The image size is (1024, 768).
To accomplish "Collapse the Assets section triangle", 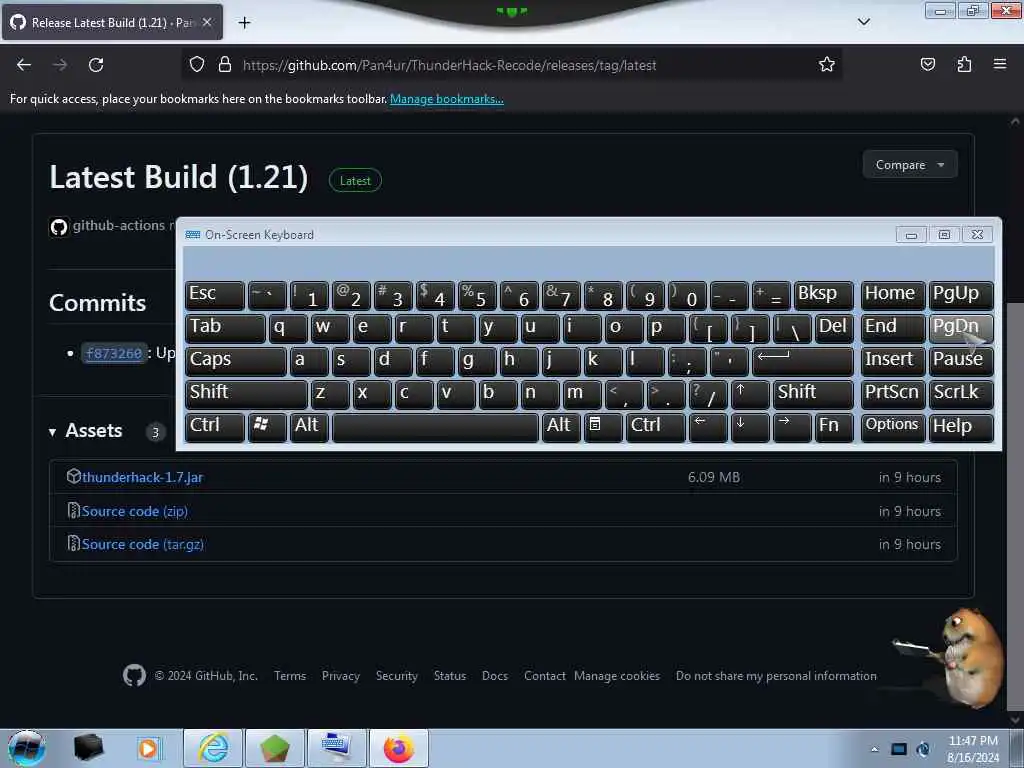I will pos(52,432).
